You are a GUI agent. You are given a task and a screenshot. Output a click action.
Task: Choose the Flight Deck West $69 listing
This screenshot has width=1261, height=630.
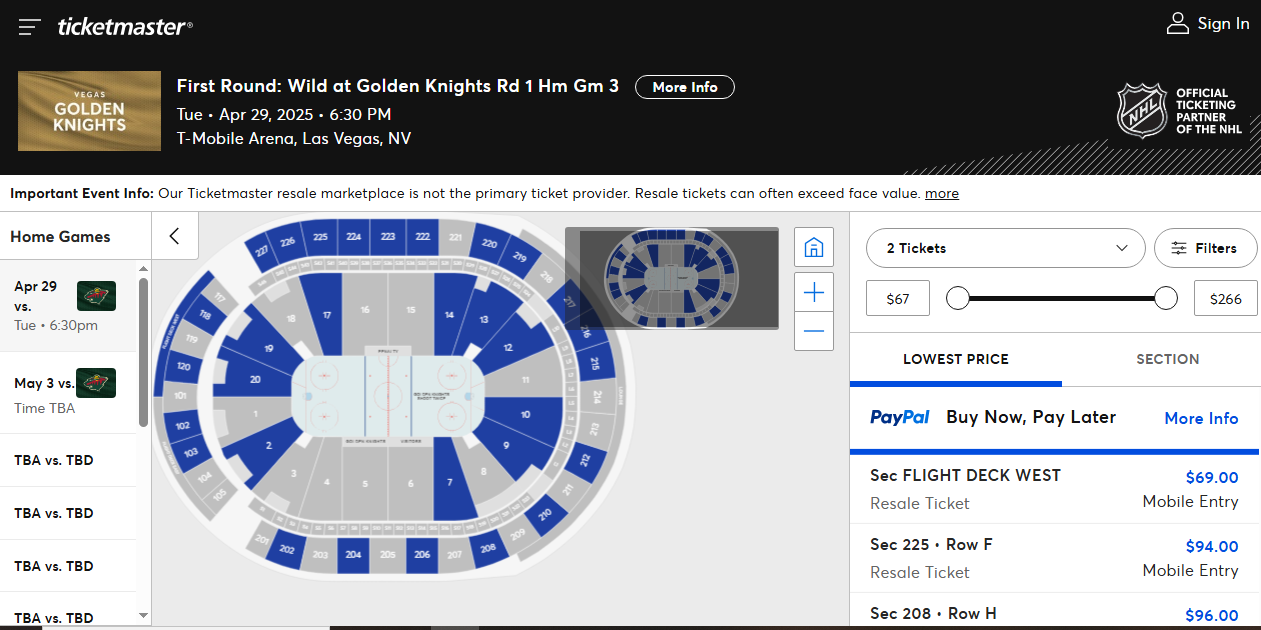[x=1054, y=488]
